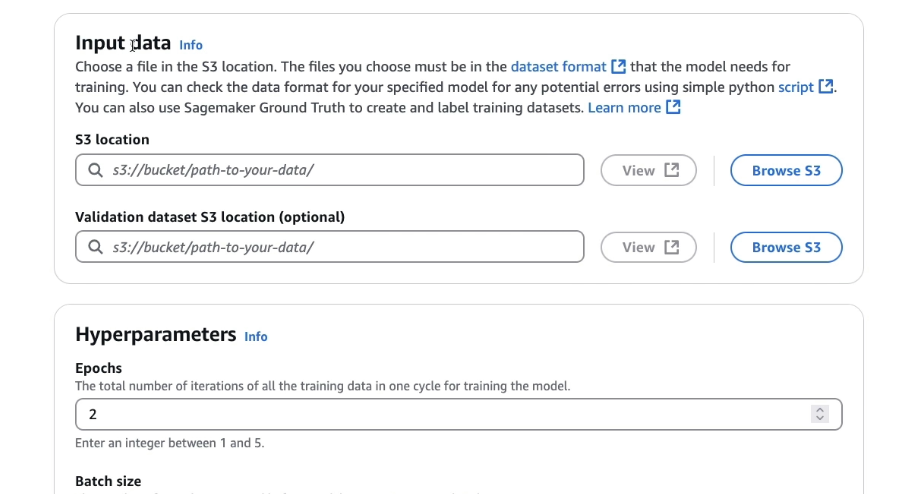Click search icon in validation dataset field
Viewport: 924px width, 494px height.
point(95,247)
